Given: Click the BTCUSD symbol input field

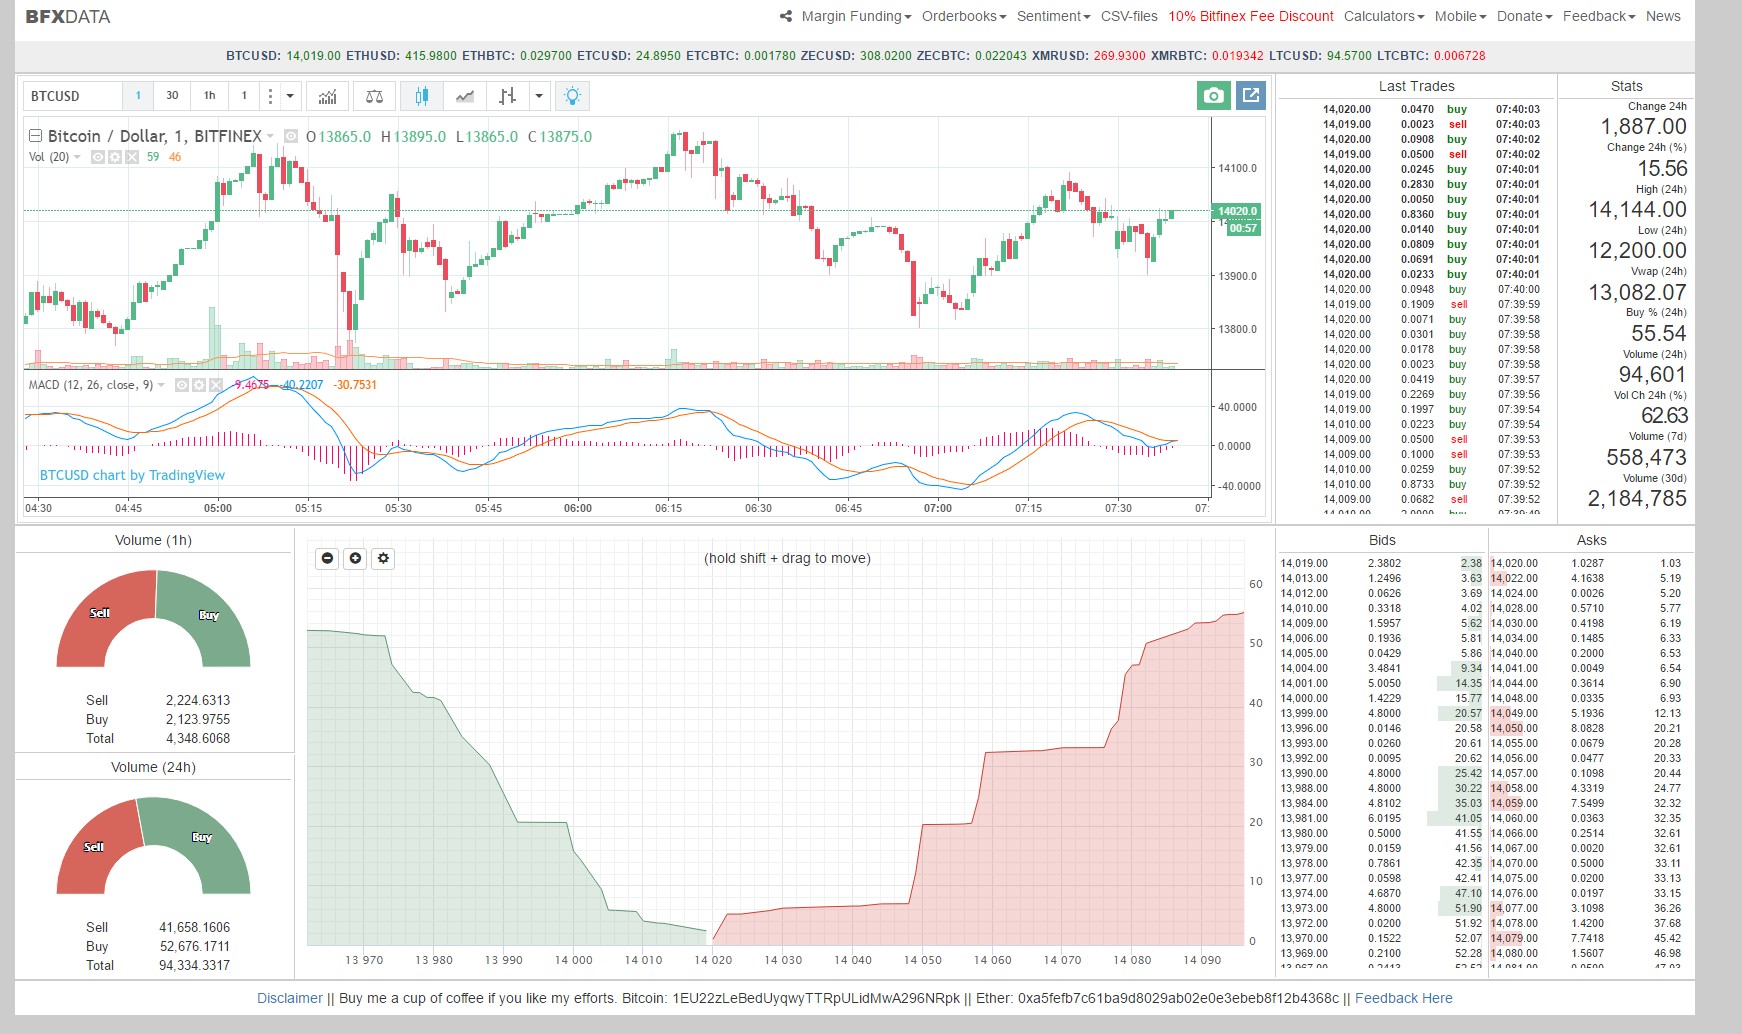Looking at the screenshot, I should point(72,96).
